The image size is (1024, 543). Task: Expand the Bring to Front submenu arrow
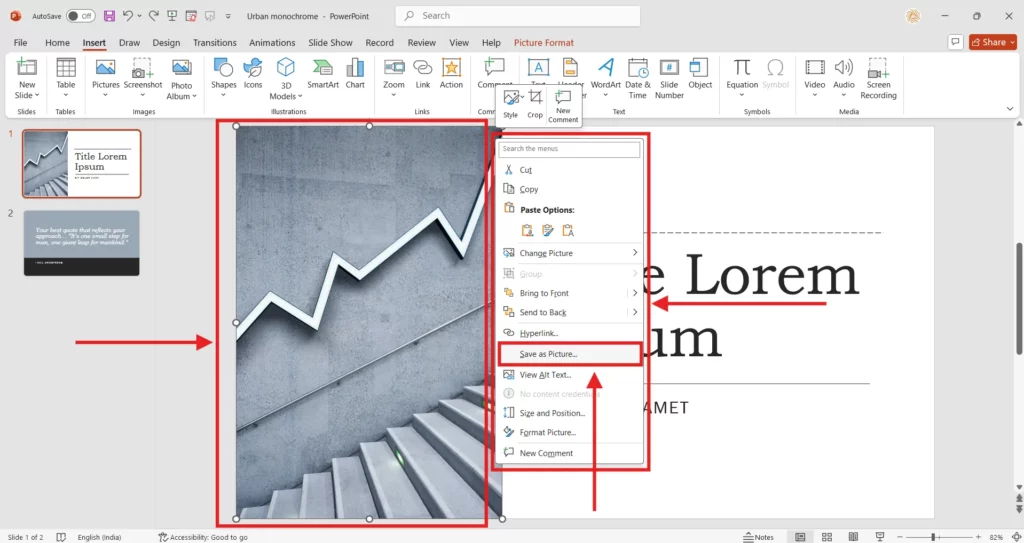[634, 293]
